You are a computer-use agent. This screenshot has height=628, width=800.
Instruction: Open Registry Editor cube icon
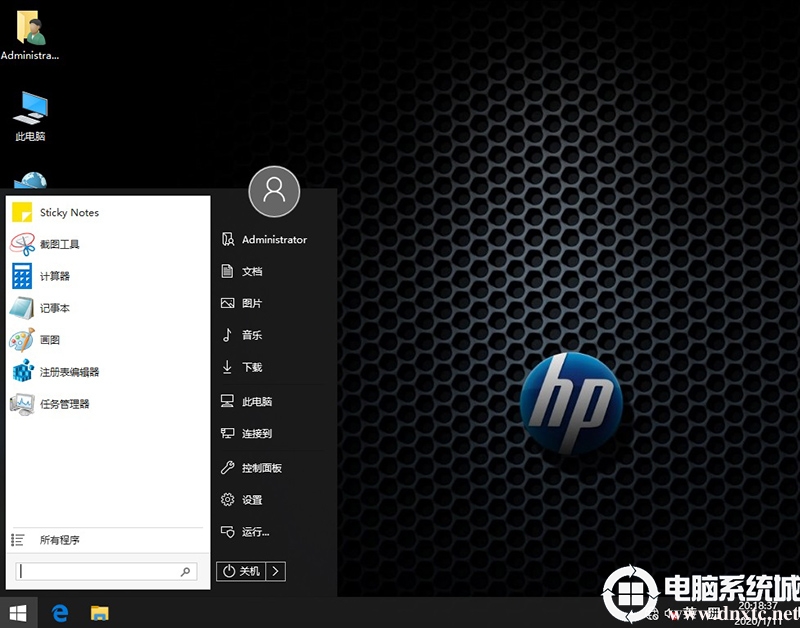22,371
